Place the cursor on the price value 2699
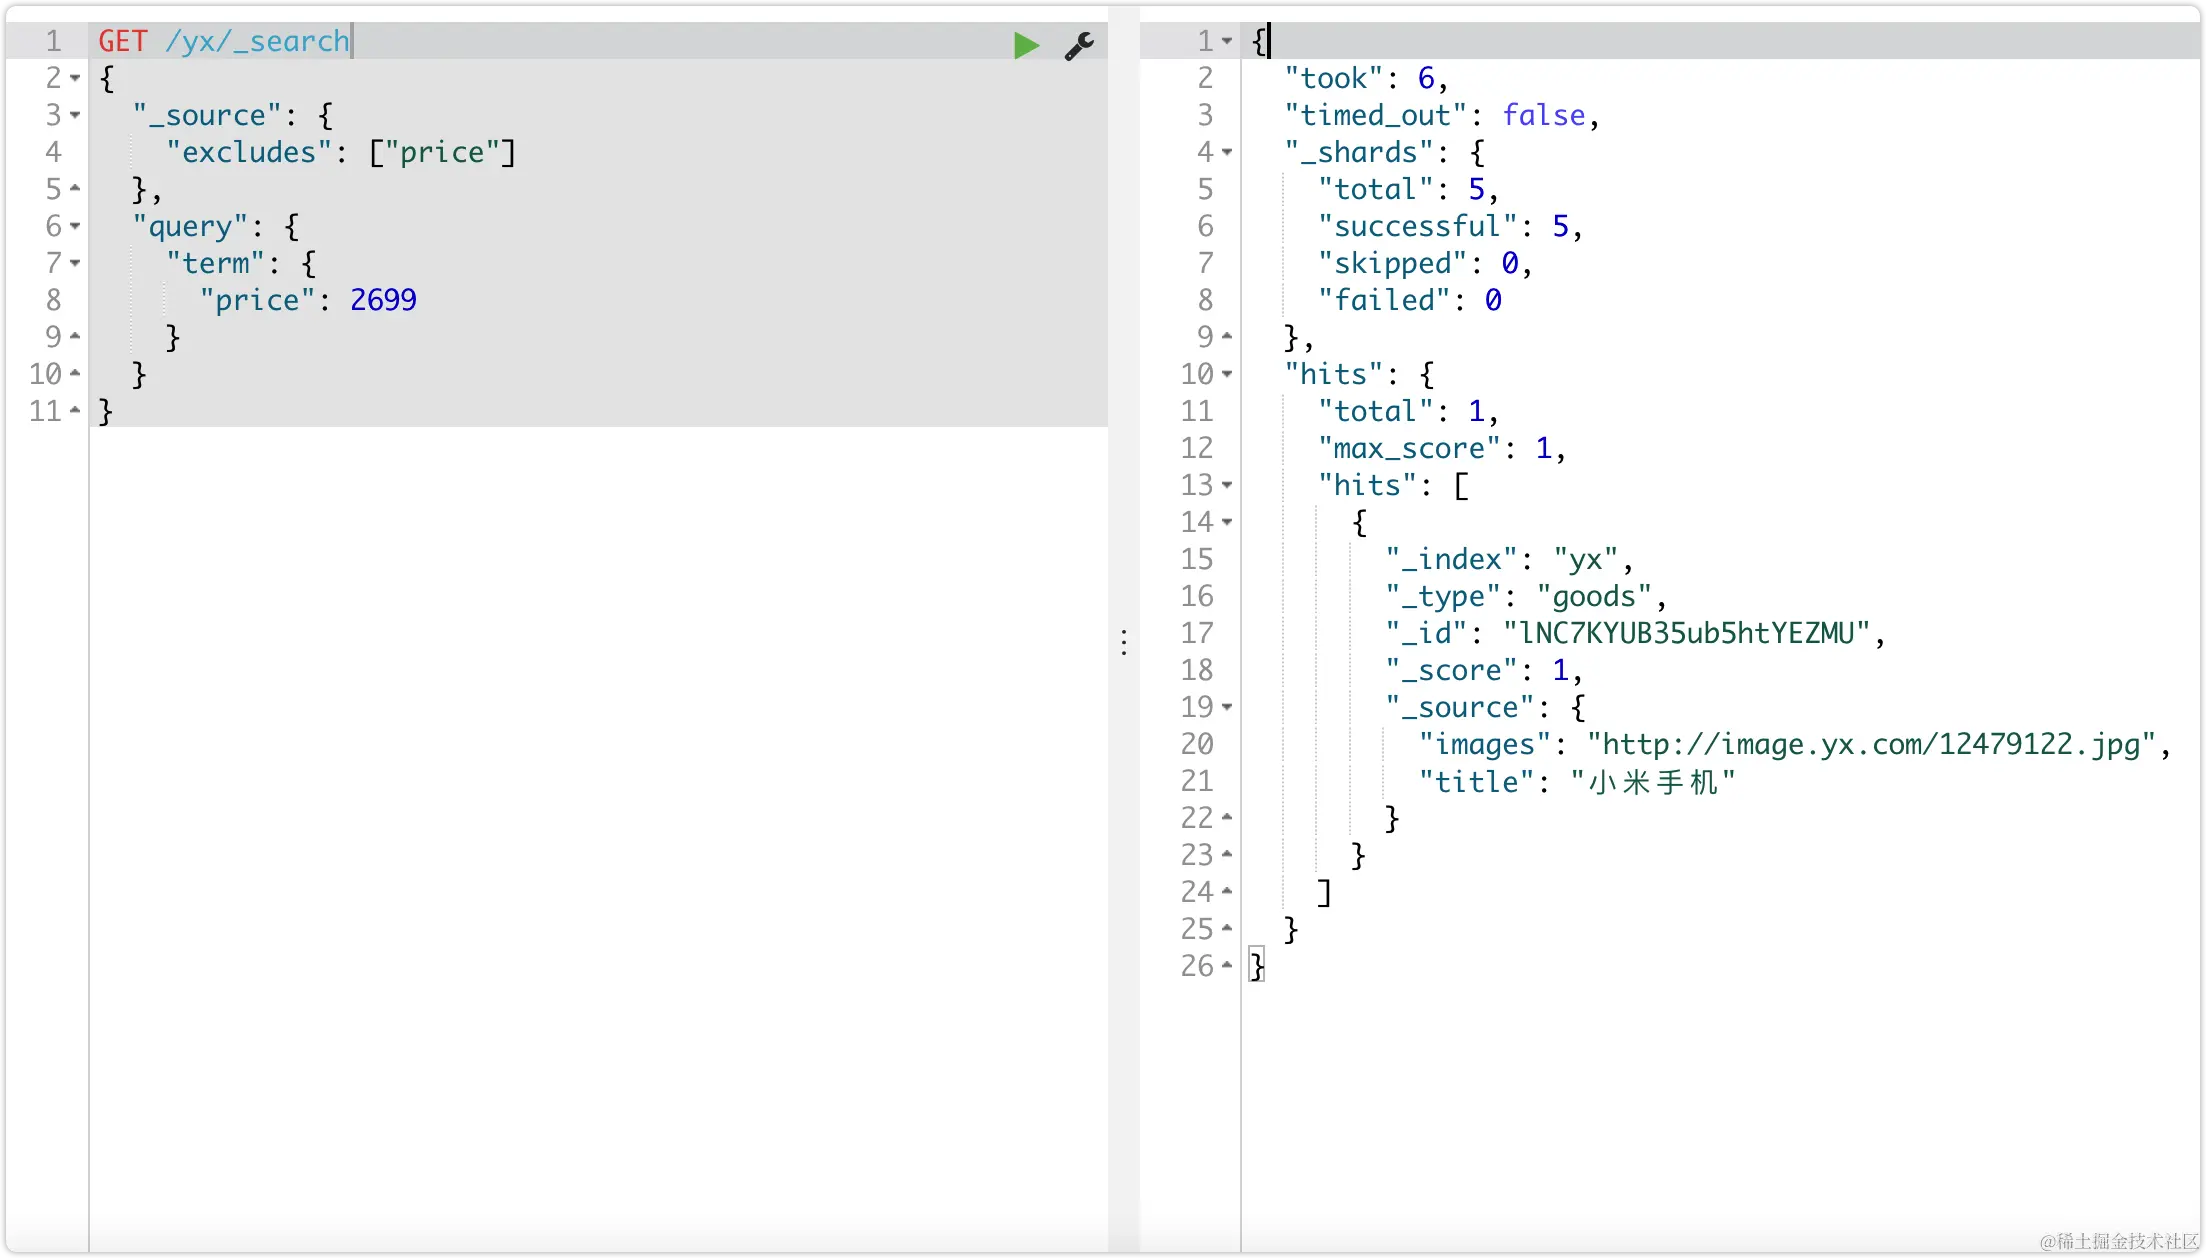The height and width of the screenshot is (1258, 2206). (383, 300)
